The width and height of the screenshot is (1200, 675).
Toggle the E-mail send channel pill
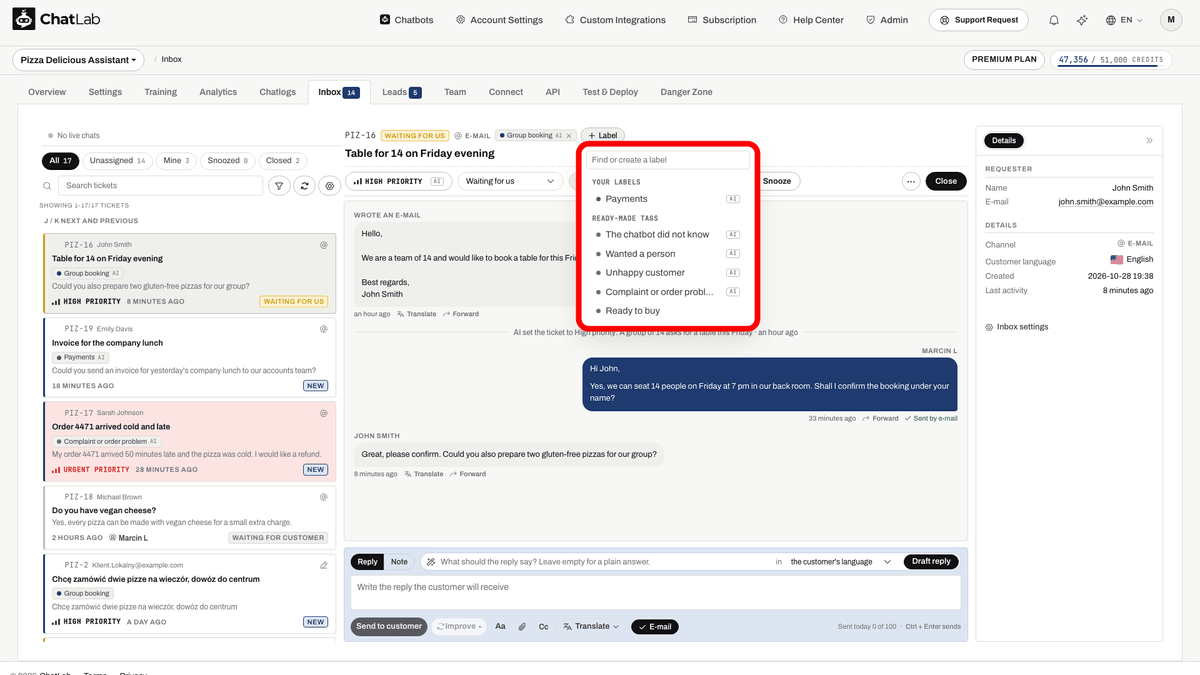pos(654,627)
